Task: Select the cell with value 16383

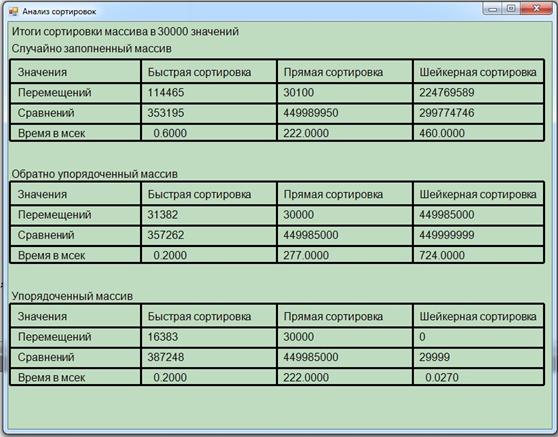Action: click(x=209, y=337)
